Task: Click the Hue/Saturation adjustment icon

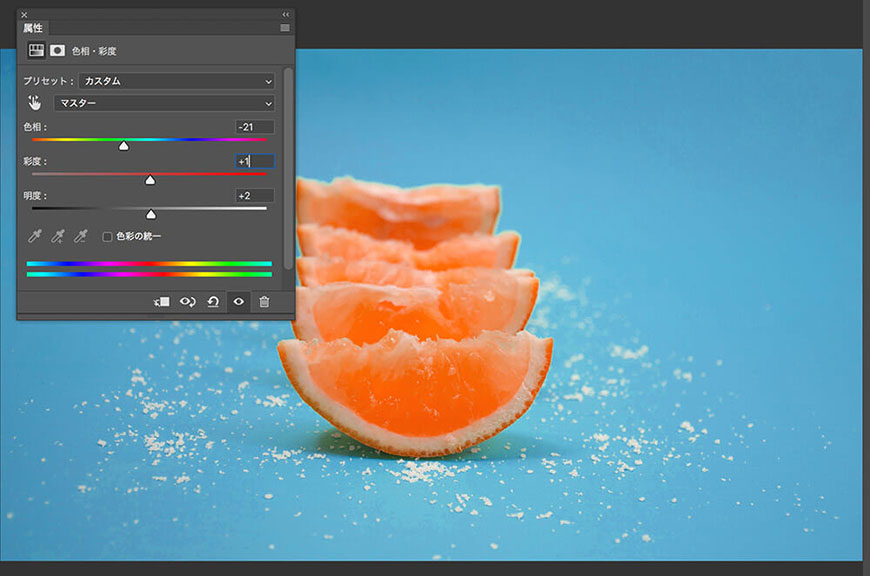Action: coord(36,50)
